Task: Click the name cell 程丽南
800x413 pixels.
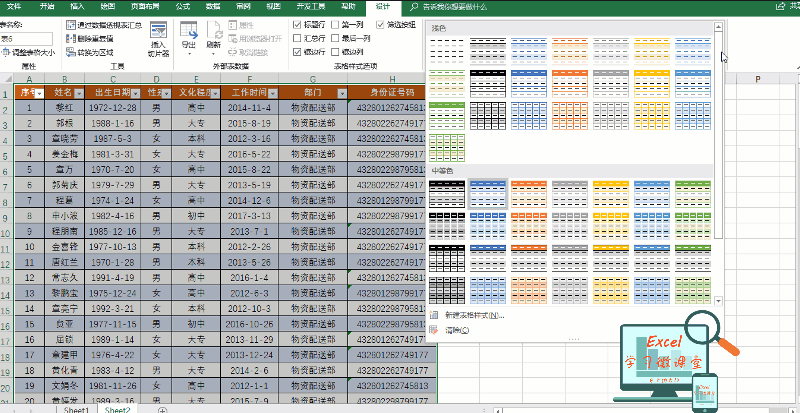Action: pyautogui.click(x=64, y=231)
